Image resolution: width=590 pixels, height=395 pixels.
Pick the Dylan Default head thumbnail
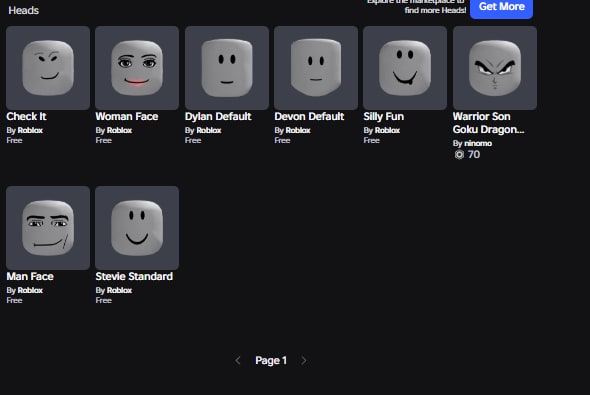click(x=227, y=68)
